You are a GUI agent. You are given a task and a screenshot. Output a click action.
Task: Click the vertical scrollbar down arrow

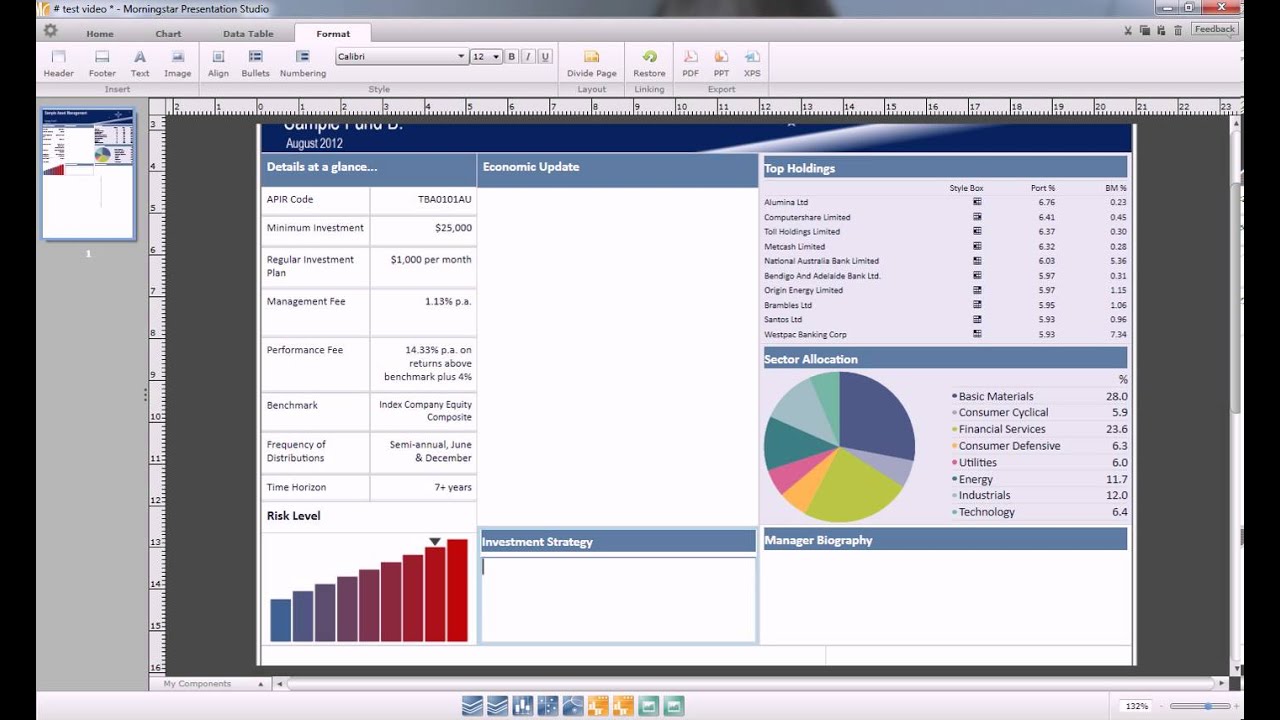coord(1238,669)
